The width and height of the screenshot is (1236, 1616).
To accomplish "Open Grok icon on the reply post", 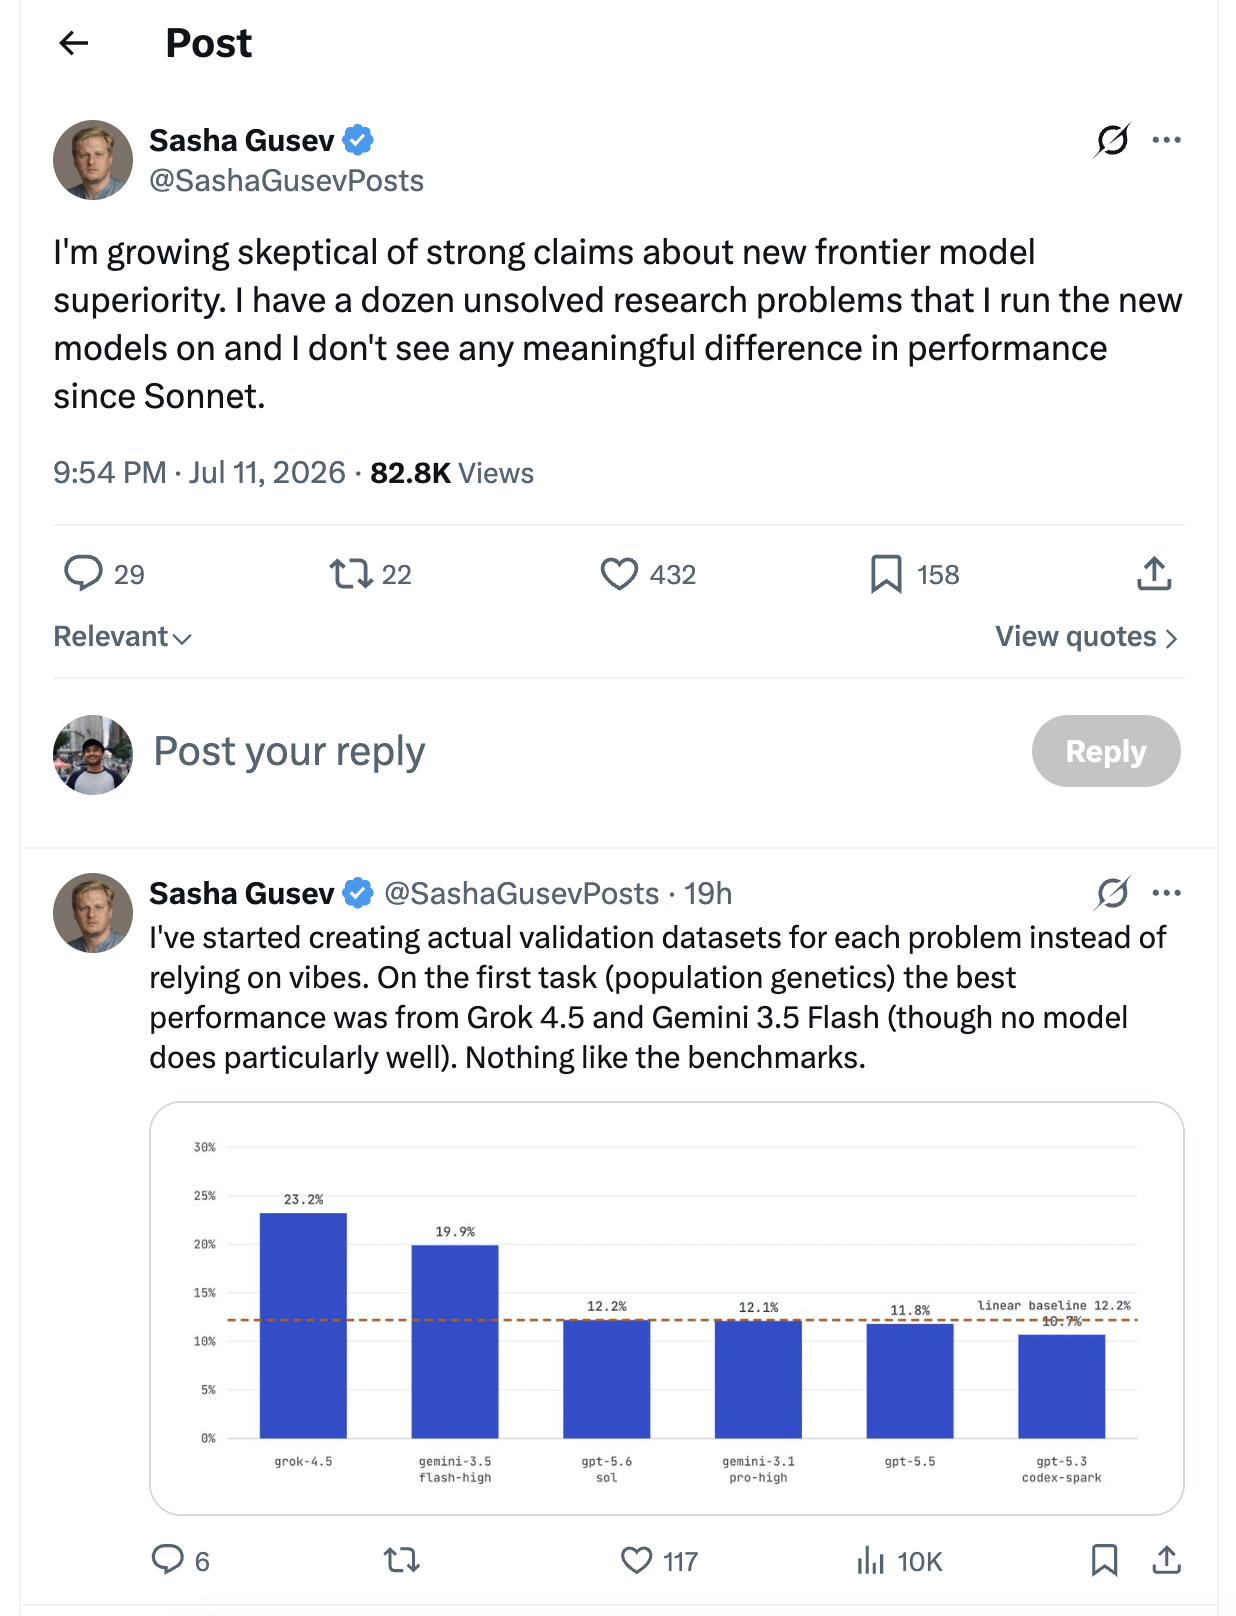I will pos(1112,893).
